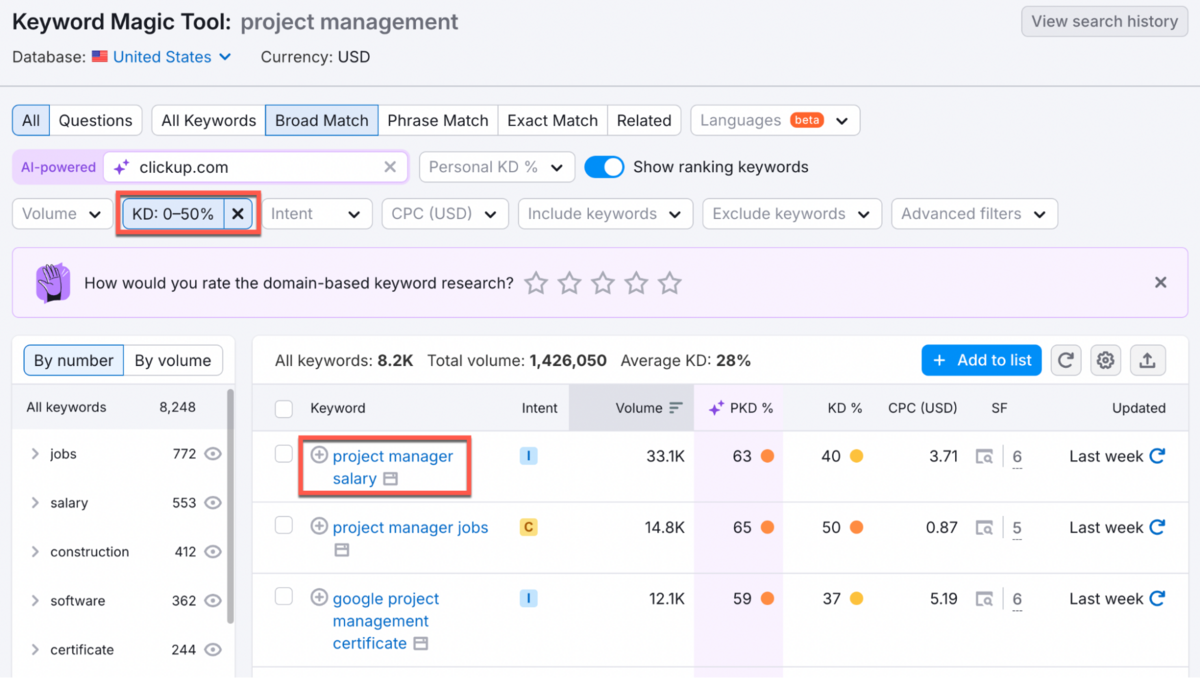Check google project management certificate checkbox
The height and width of the screenshot is (678, 1200).
[284, 596]
